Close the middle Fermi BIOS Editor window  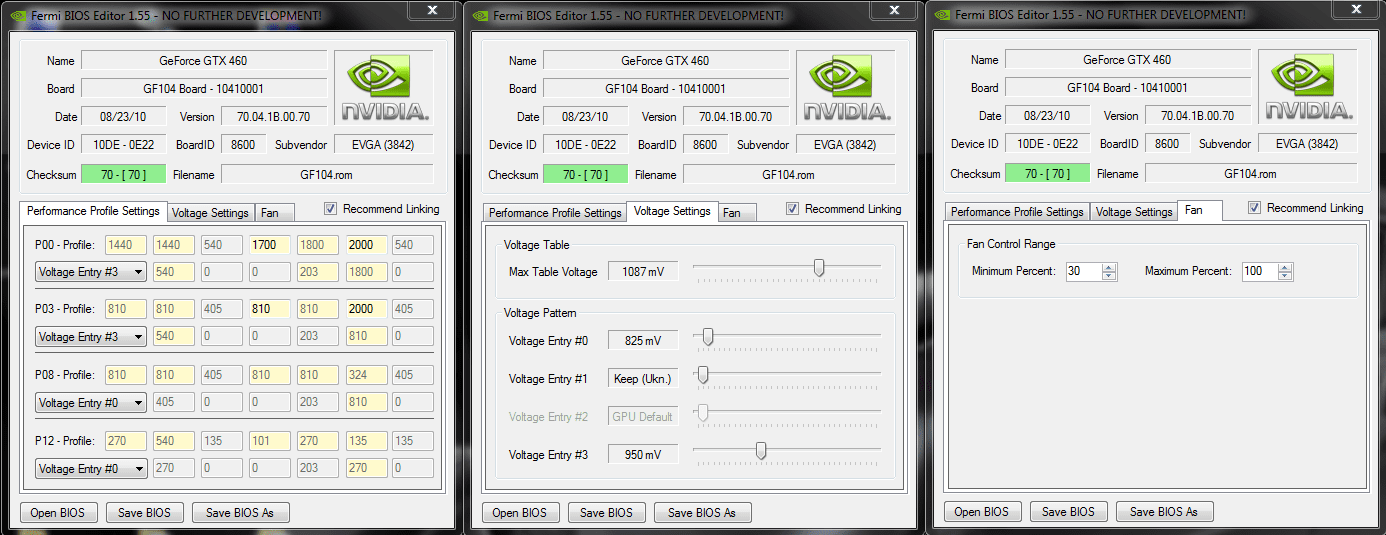[x=894, y=9]
